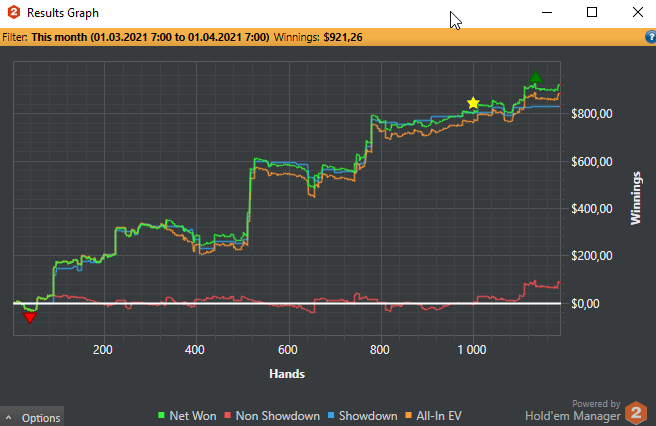Click the blue Showdown color swatch
The height and width of the screenshot is (426, 656).
click(331, 416)
